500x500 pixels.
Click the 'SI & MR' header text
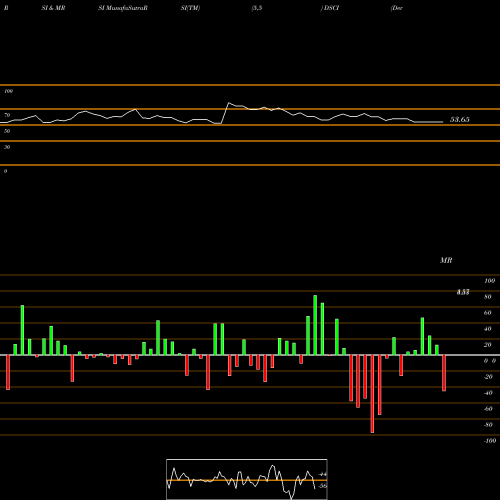click(53, 8)
